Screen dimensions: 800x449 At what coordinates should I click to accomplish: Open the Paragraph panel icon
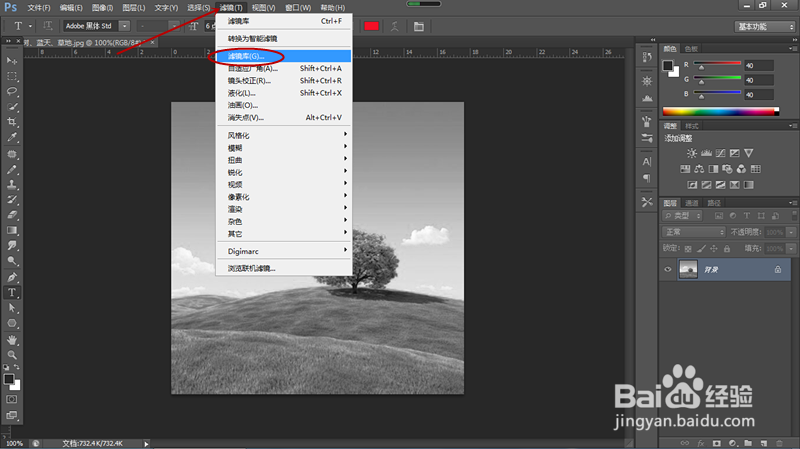[x=647, y=178]
